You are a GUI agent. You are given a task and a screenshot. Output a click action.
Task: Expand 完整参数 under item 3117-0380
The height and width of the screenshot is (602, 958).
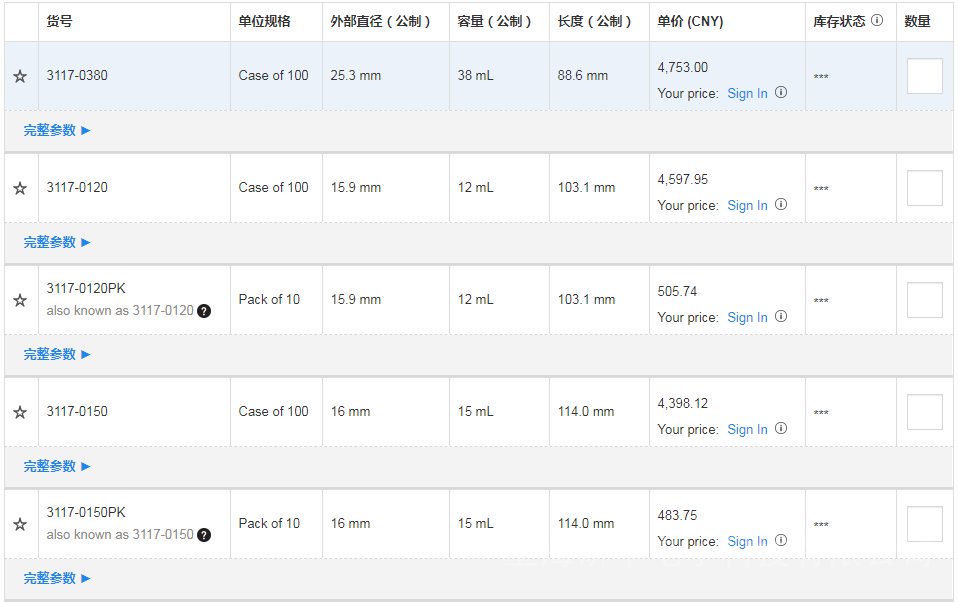pyautogui.click(x=57, y=130)
